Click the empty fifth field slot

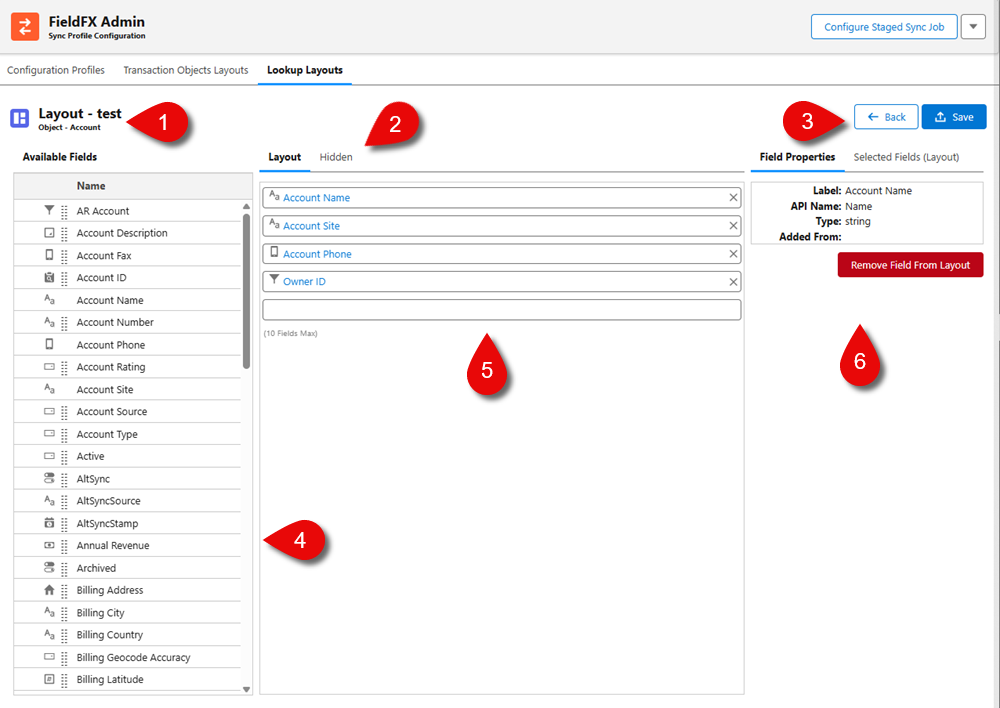coord(500,309)
